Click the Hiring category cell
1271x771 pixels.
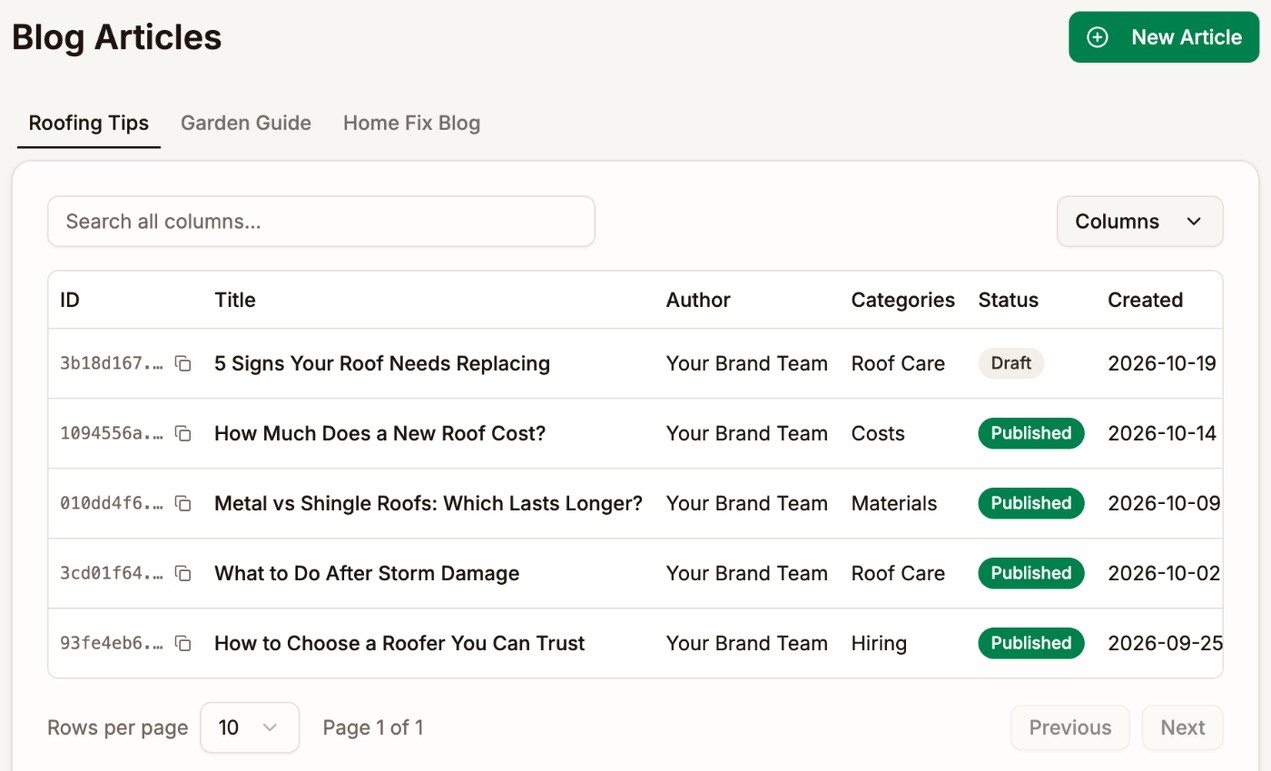tap(879, 643)
